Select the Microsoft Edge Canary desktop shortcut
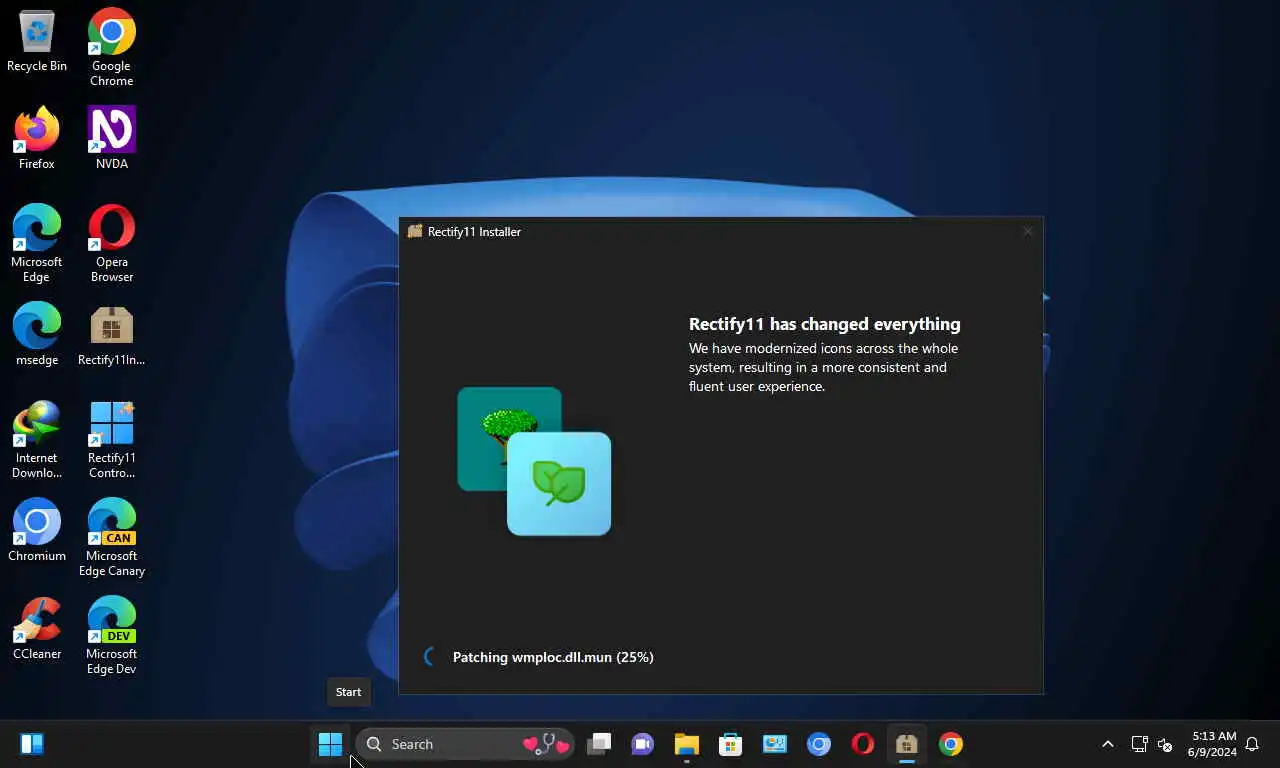This screenshot has height=768, width=1280. (112, 538)
